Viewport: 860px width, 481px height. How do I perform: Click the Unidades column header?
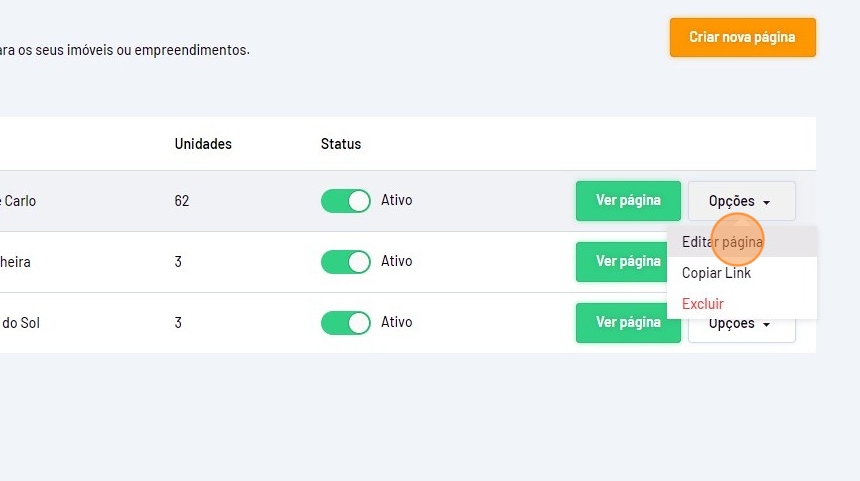coord(203,144)
